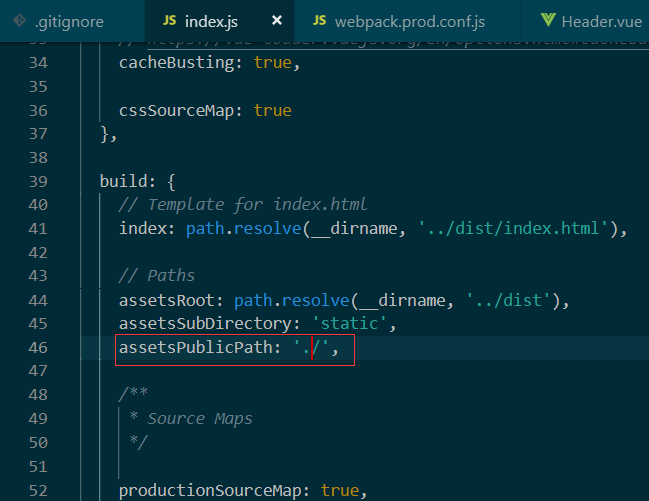This screenshot has height=501, width=649.
Task: Click the git icon on .gitignore tab
Action: (19, 20)
